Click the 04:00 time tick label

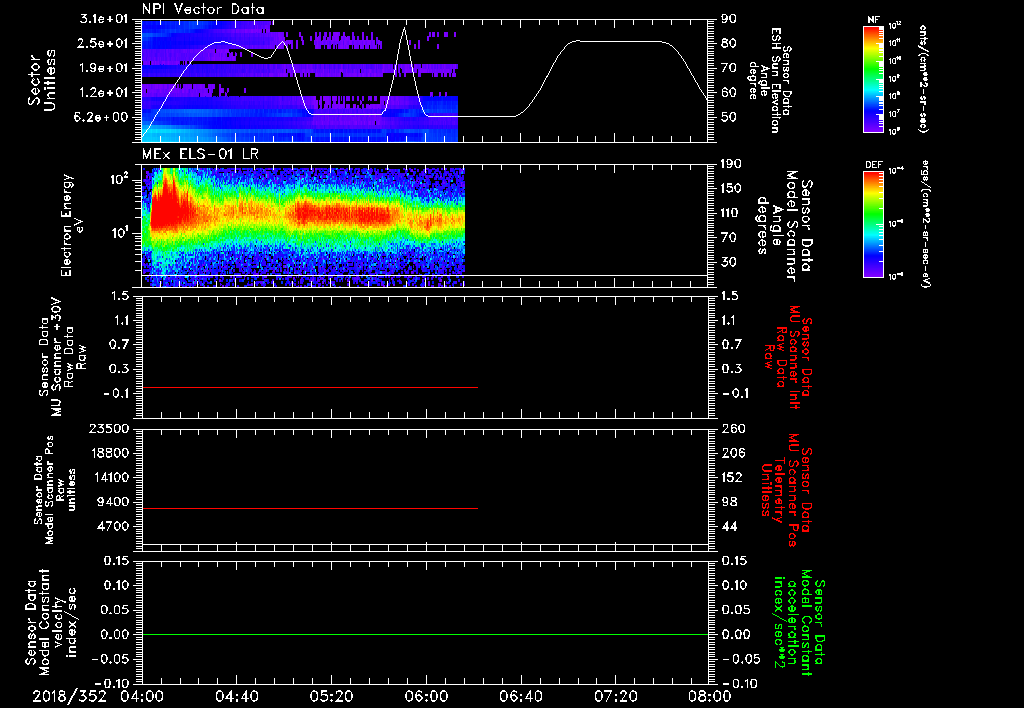(x=142, y=696)
